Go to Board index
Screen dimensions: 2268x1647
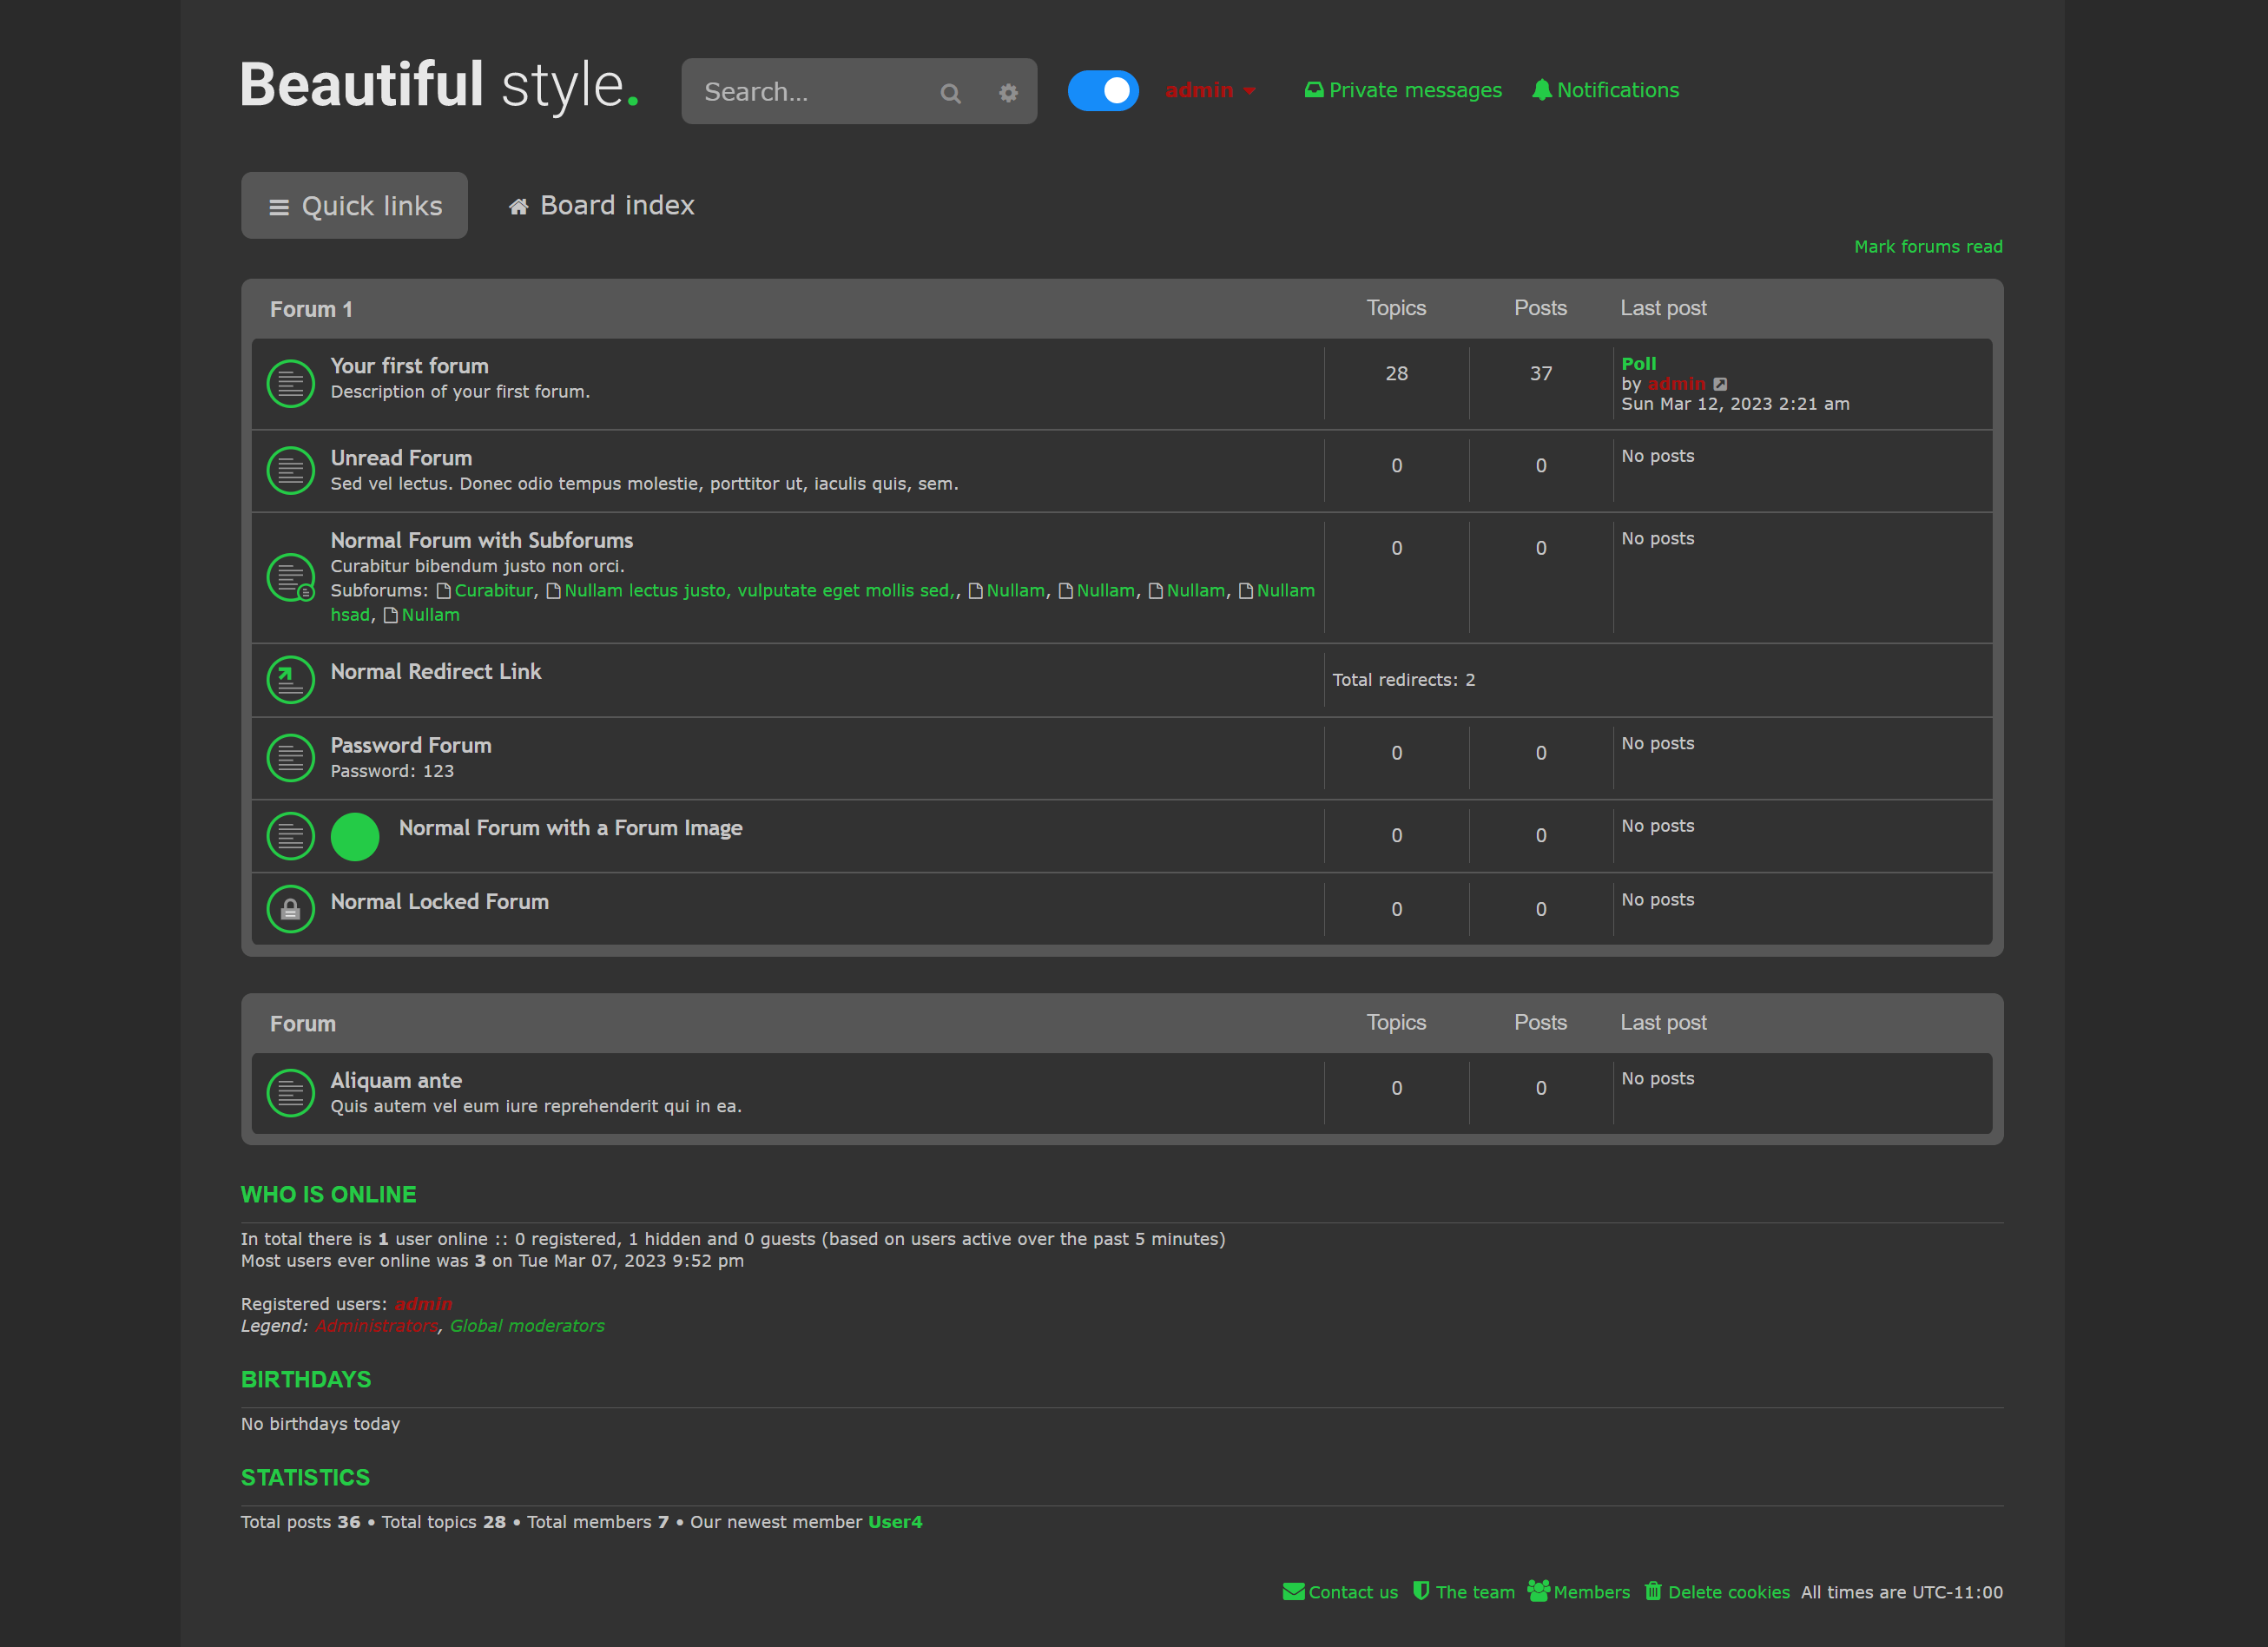tap(601, 205)
